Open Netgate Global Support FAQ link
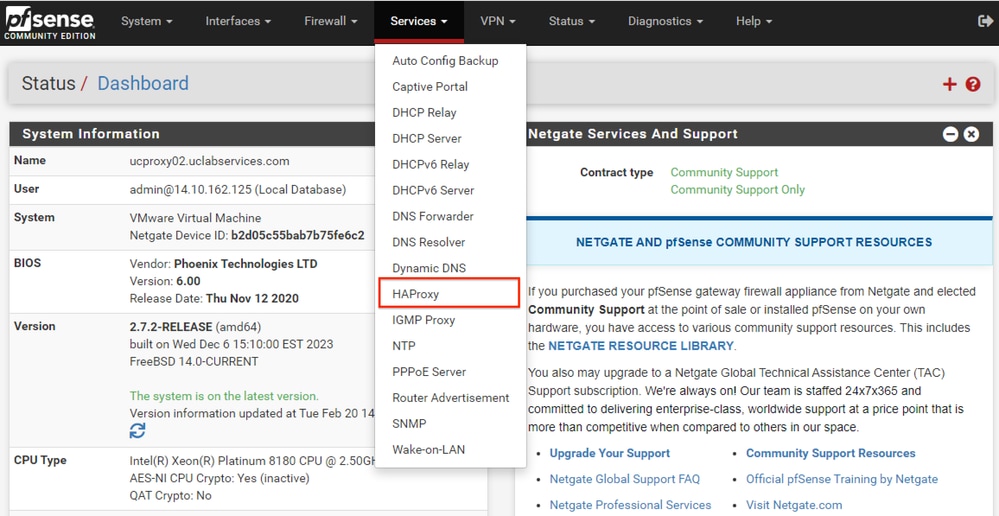Screen dimensions: 999x516 point(624,479)
